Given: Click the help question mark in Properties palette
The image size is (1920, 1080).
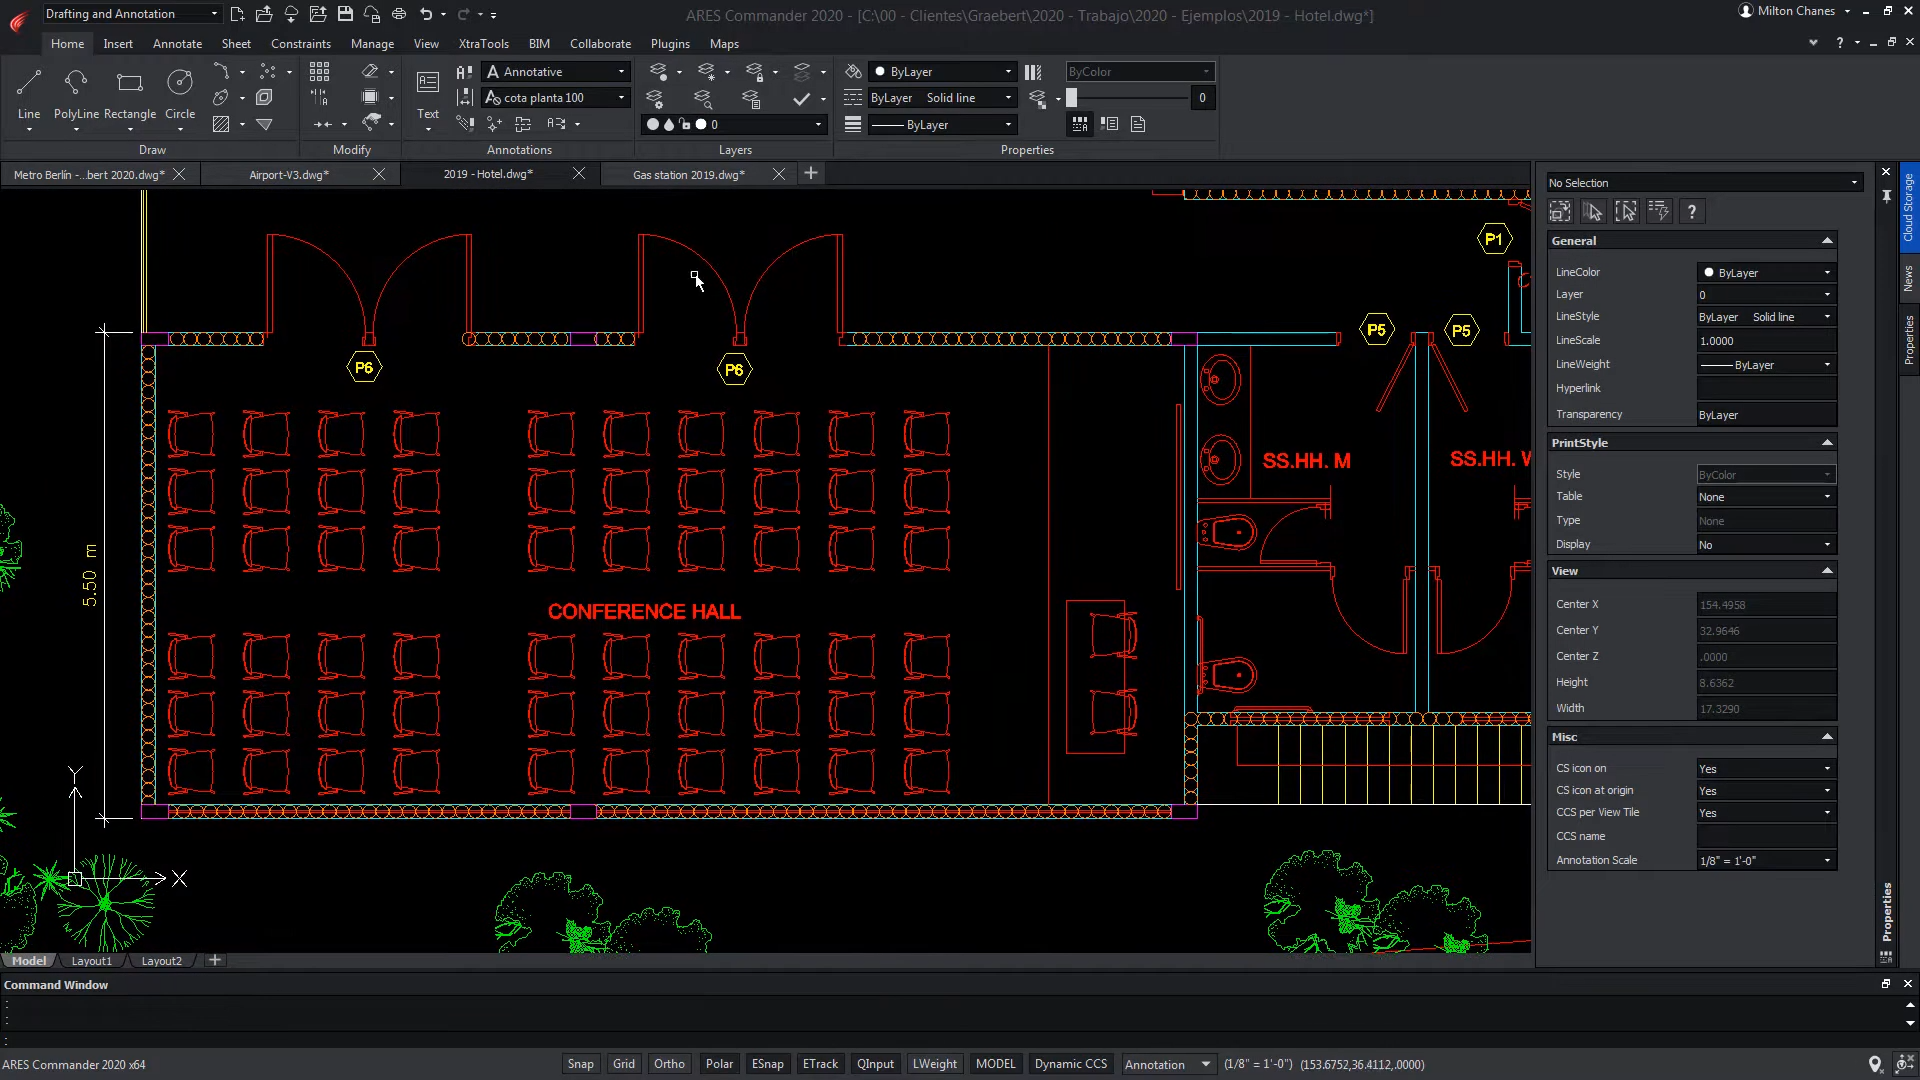Looking at the screenshot, I should coord(1691,212).
